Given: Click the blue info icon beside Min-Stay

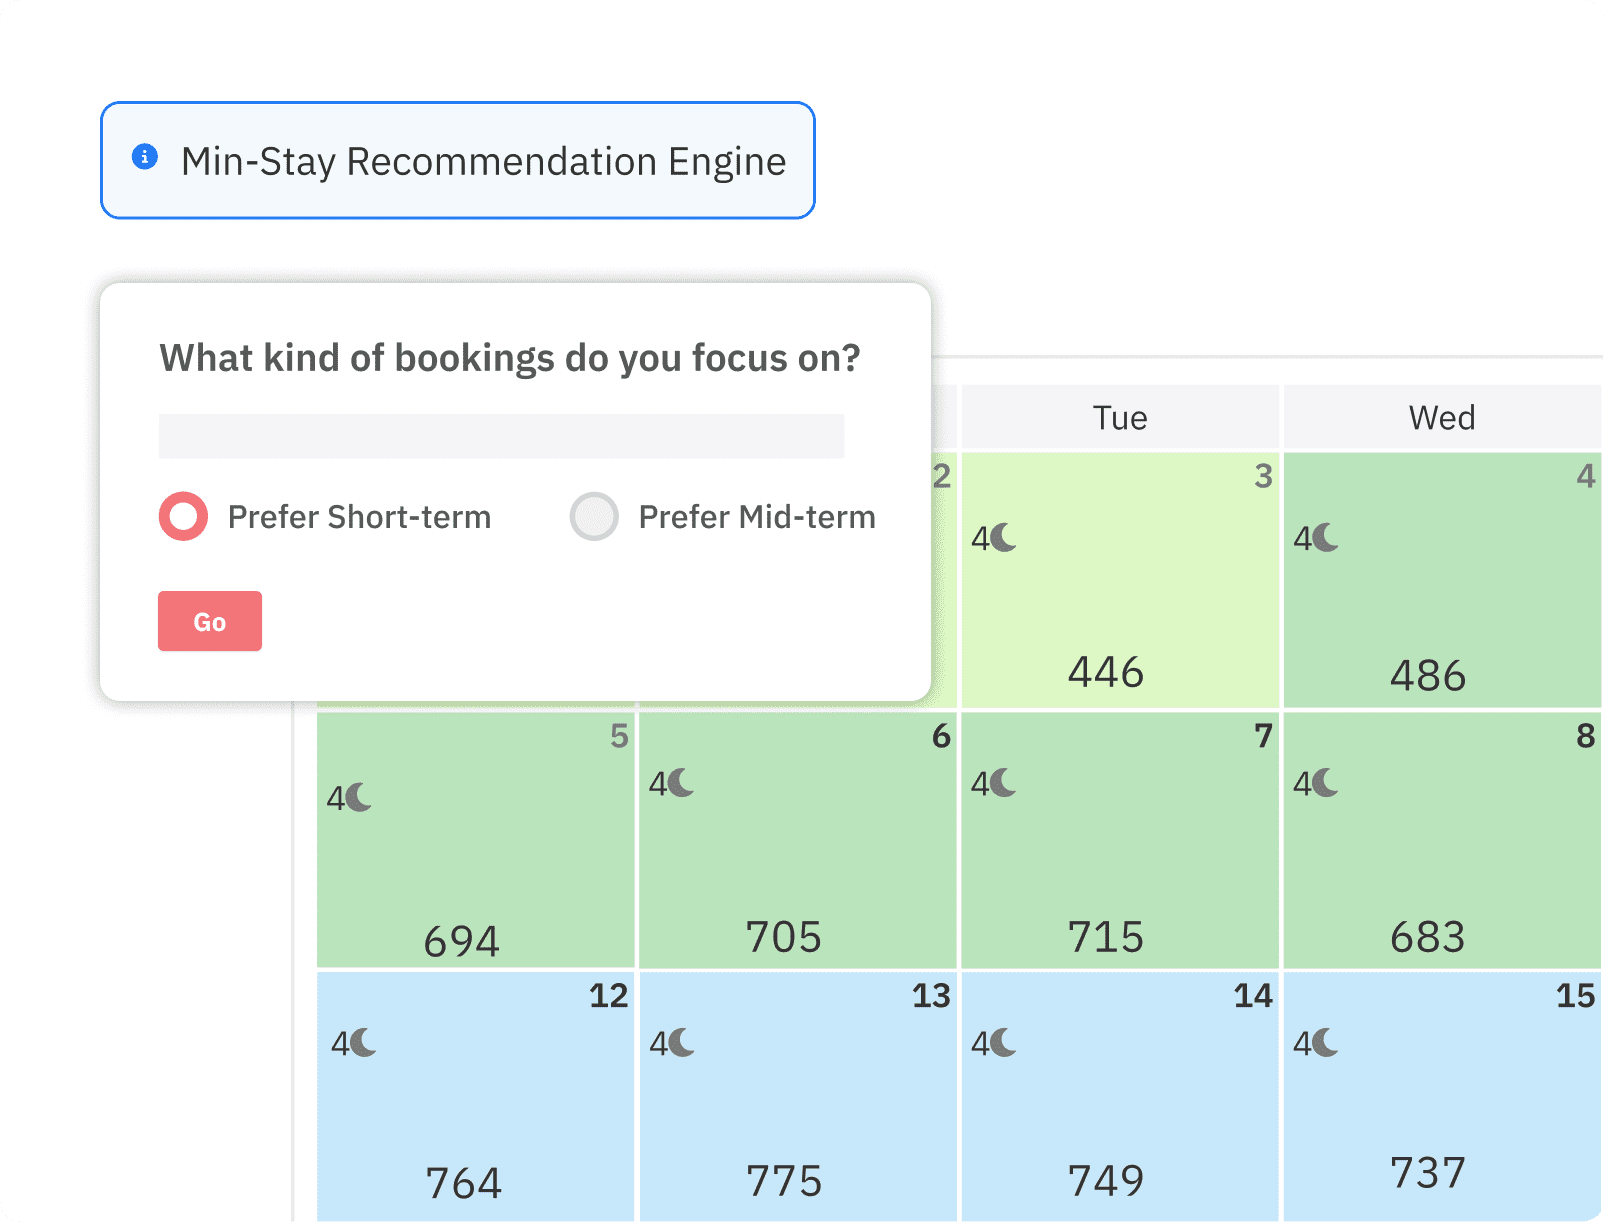Looking at the screenshot, I should [x=145, y=157].
